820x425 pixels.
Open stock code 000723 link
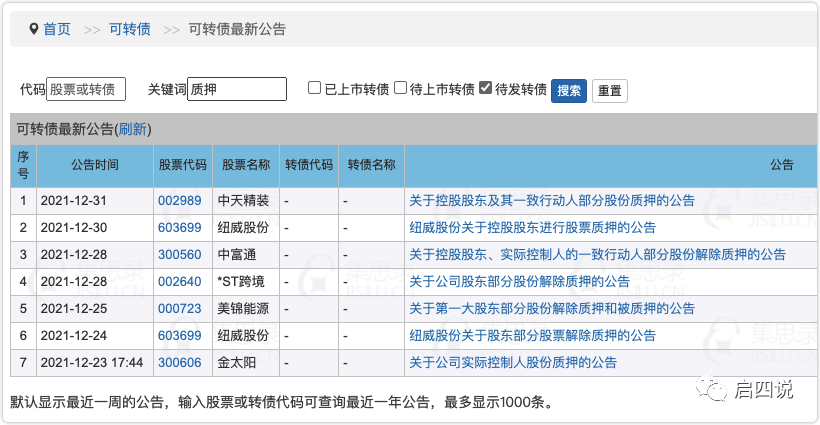(x=179, y=309)
